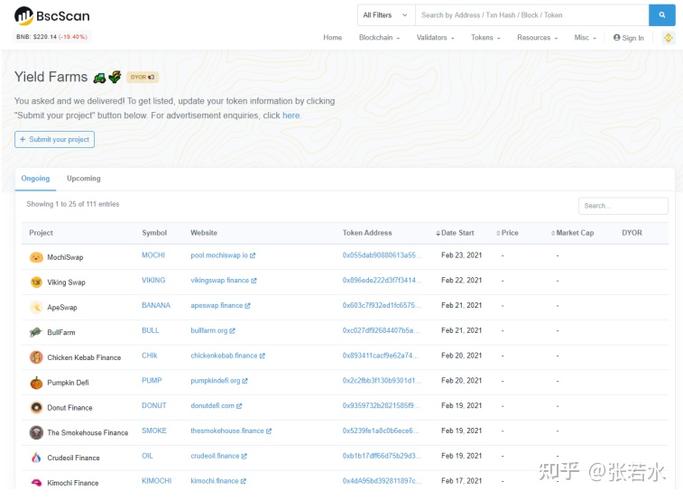
Task: Click the MochiSwap project logo icon
Action: [37, 257]
